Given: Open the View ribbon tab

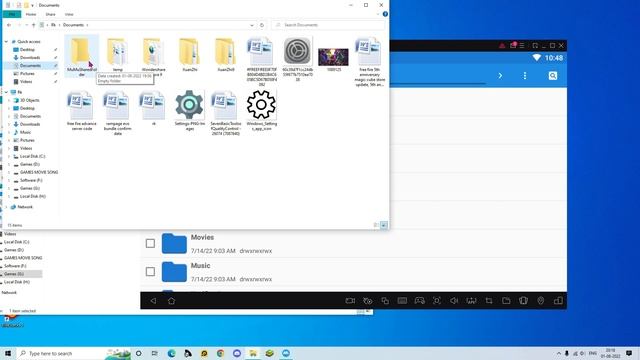Looking at the screenshot, I should [69, 14].
